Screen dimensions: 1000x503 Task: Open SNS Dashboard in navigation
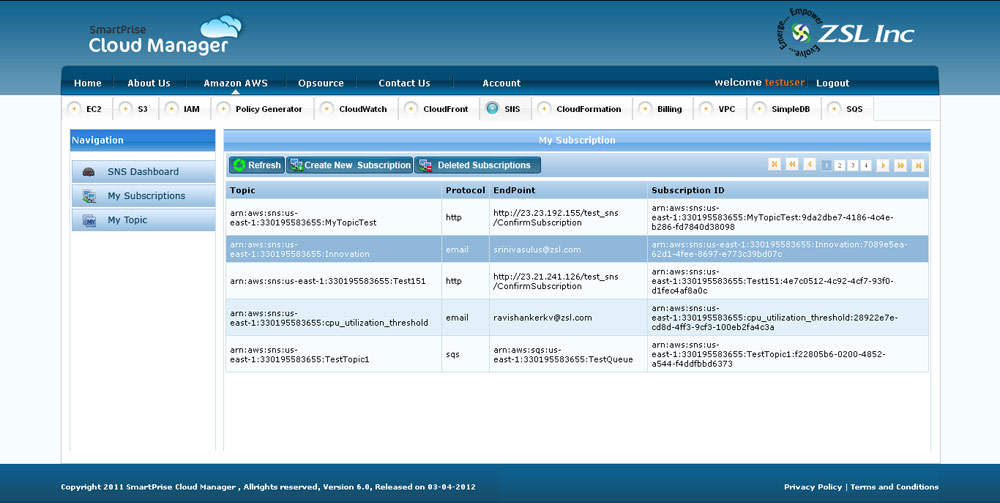pos(143,171)
